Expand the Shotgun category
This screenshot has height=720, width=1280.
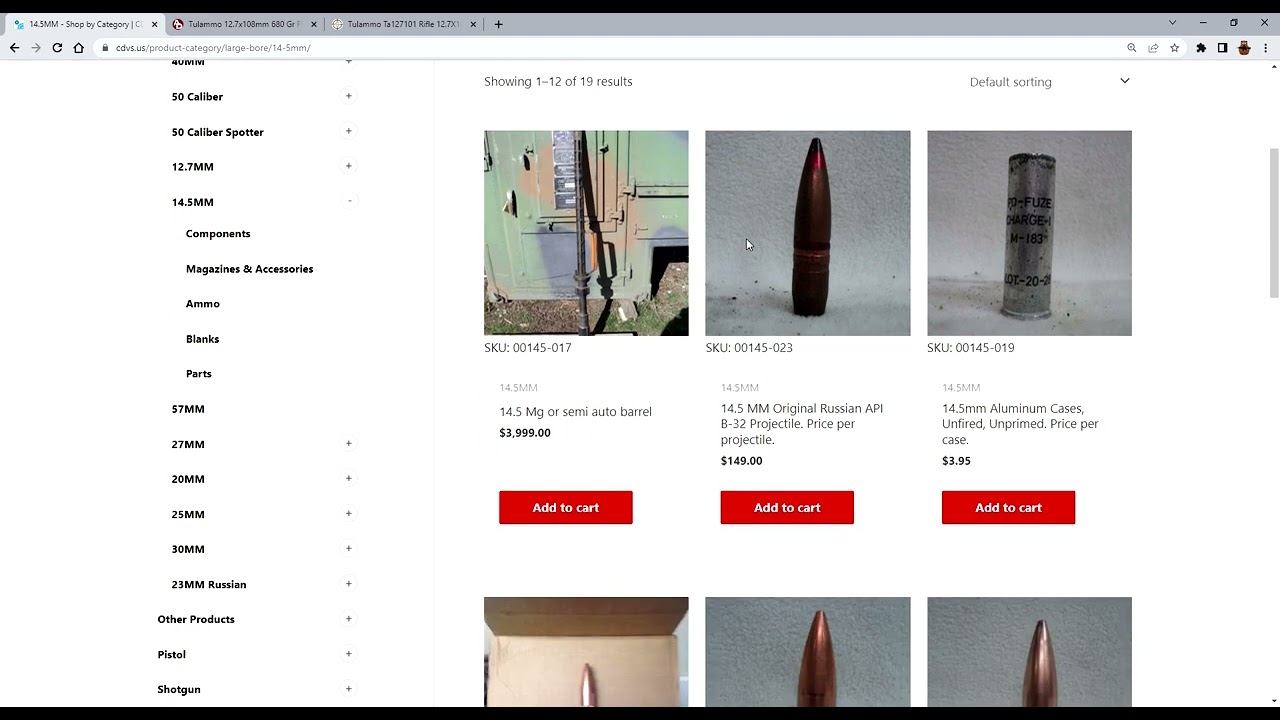[x=349, y=688]
